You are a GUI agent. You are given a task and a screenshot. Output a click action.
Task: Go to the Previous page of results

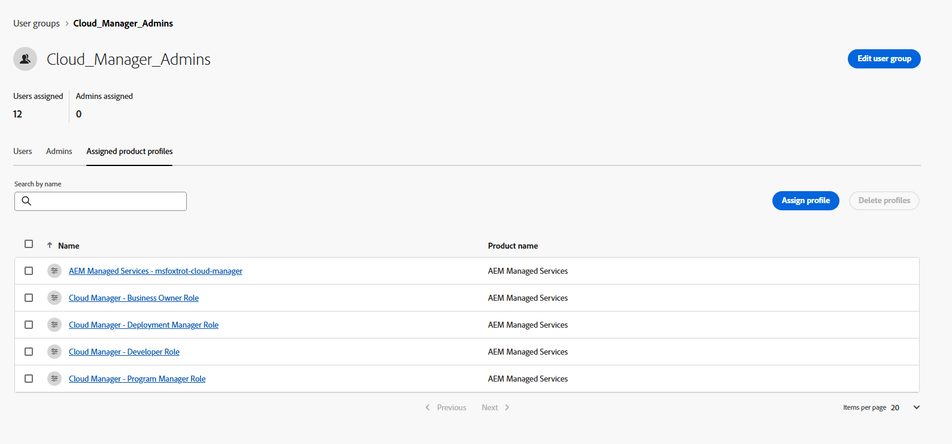click(x=446, y=408)
